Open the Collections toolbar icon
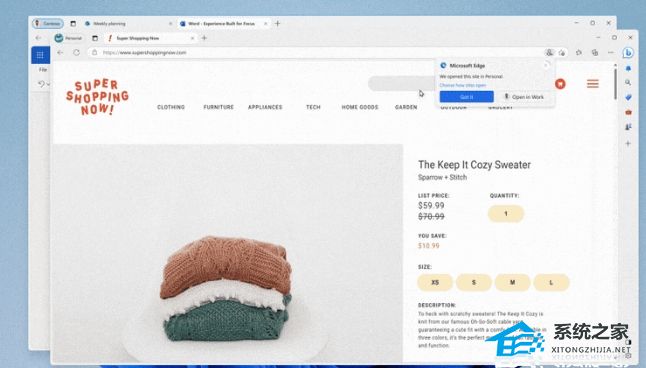The width and height of the screenshot is (646, 368). coord(595,52)
